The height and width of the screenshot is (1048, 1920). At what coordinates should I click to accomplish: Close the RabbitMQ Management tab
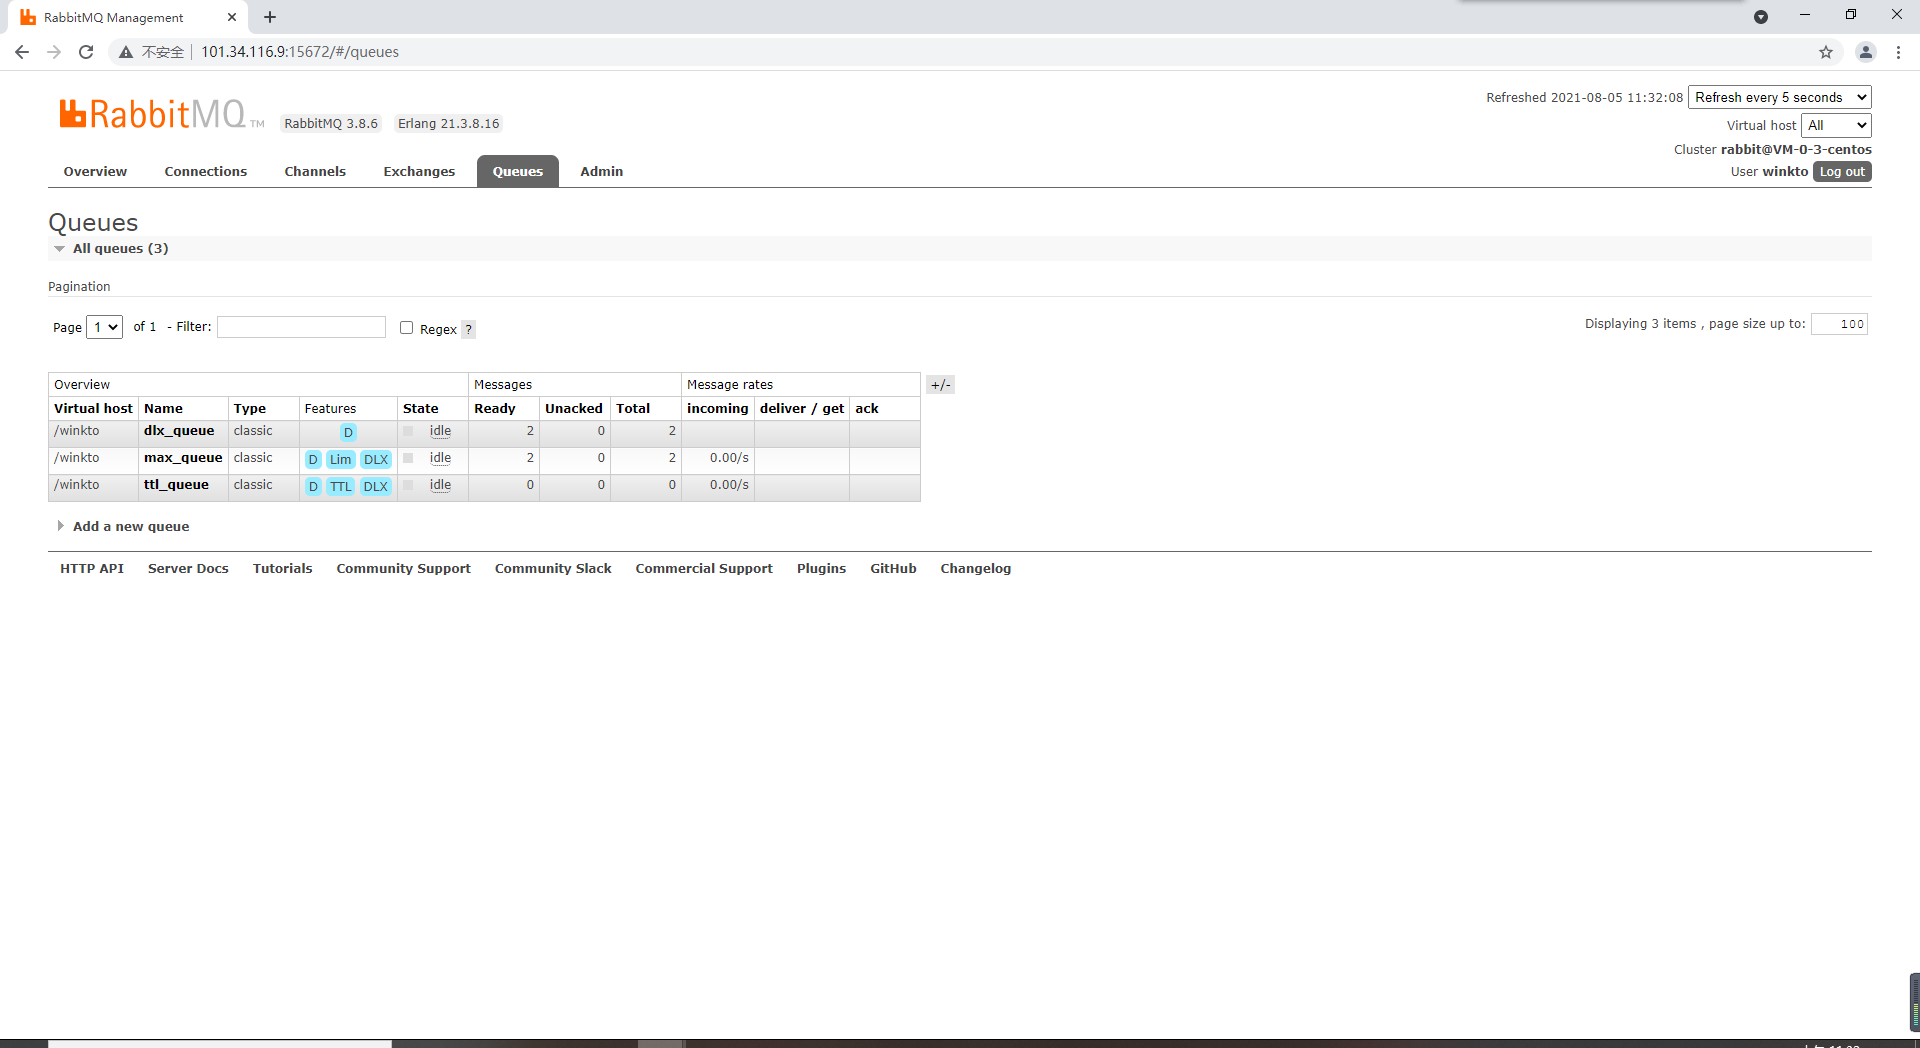click(232, 17)
